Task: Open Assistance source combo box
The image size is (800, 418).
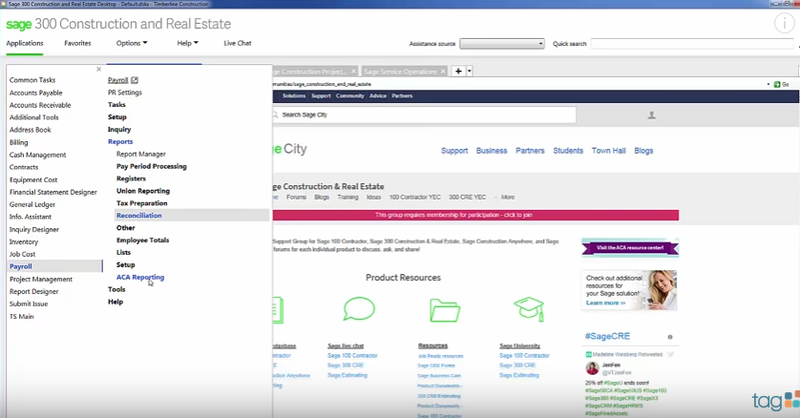Action: 502,43
